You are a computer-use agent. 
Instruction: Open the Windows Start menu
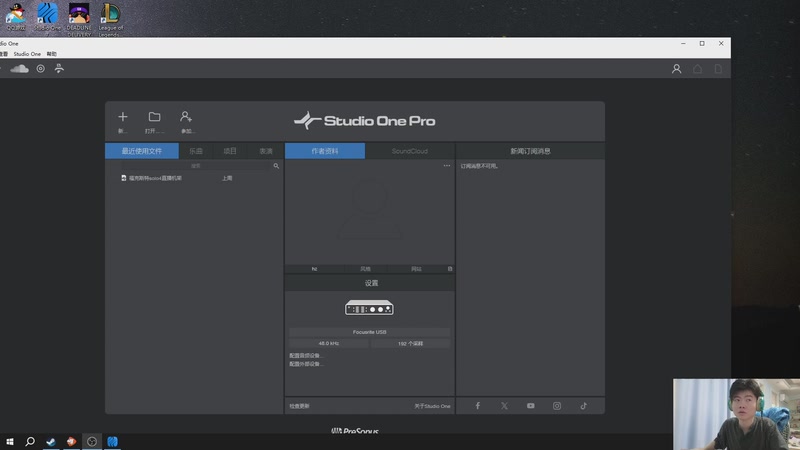coord(10,441)
